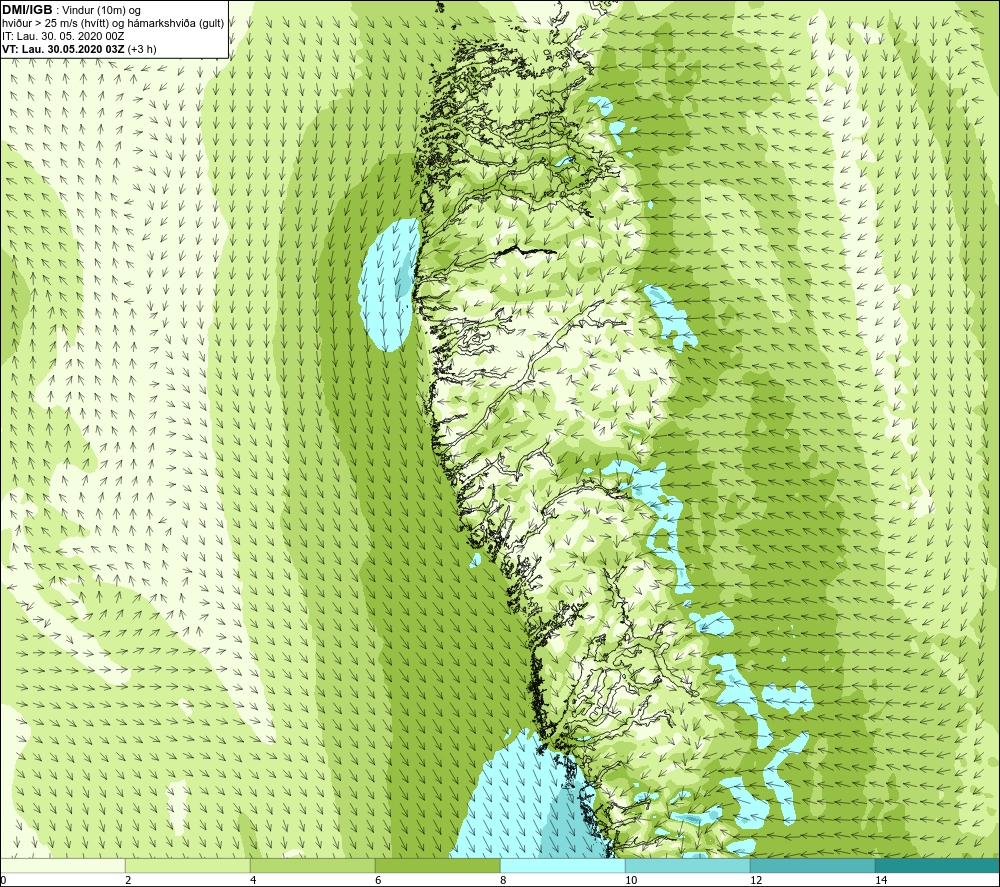Click the 8–10 m/s light cyan colorbar segment
Image resolution: width=1000 pixels, height=887 pixels.
point(562,865)
